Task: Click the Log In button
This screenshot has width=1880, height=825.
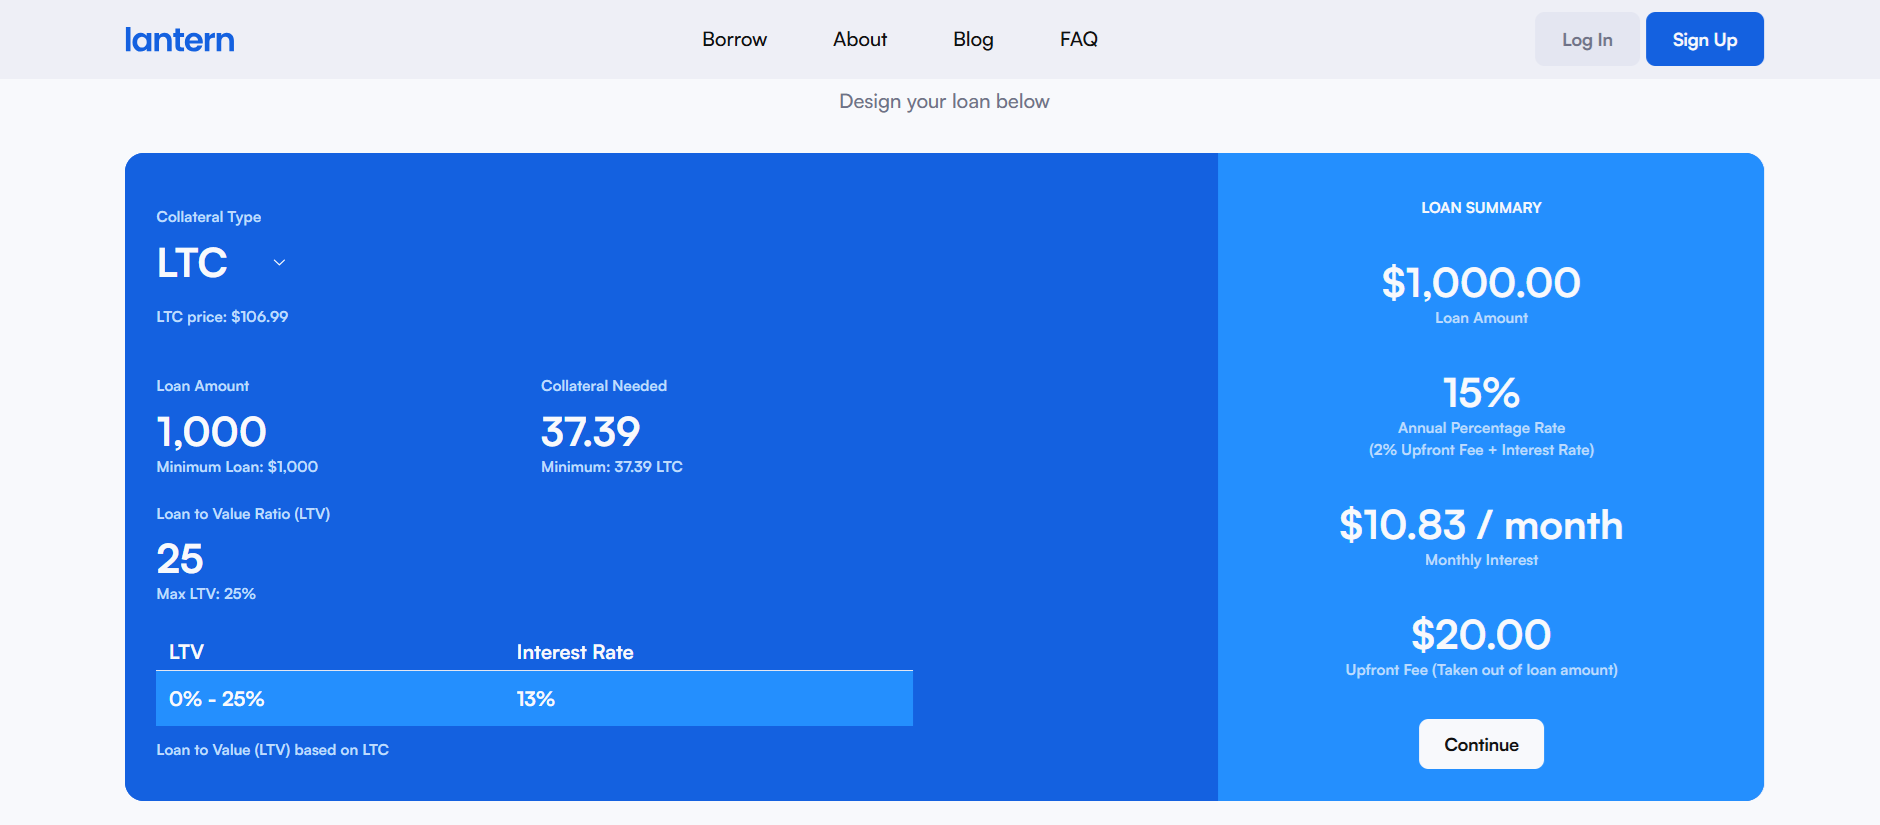Action: (x=1587, y=39)
